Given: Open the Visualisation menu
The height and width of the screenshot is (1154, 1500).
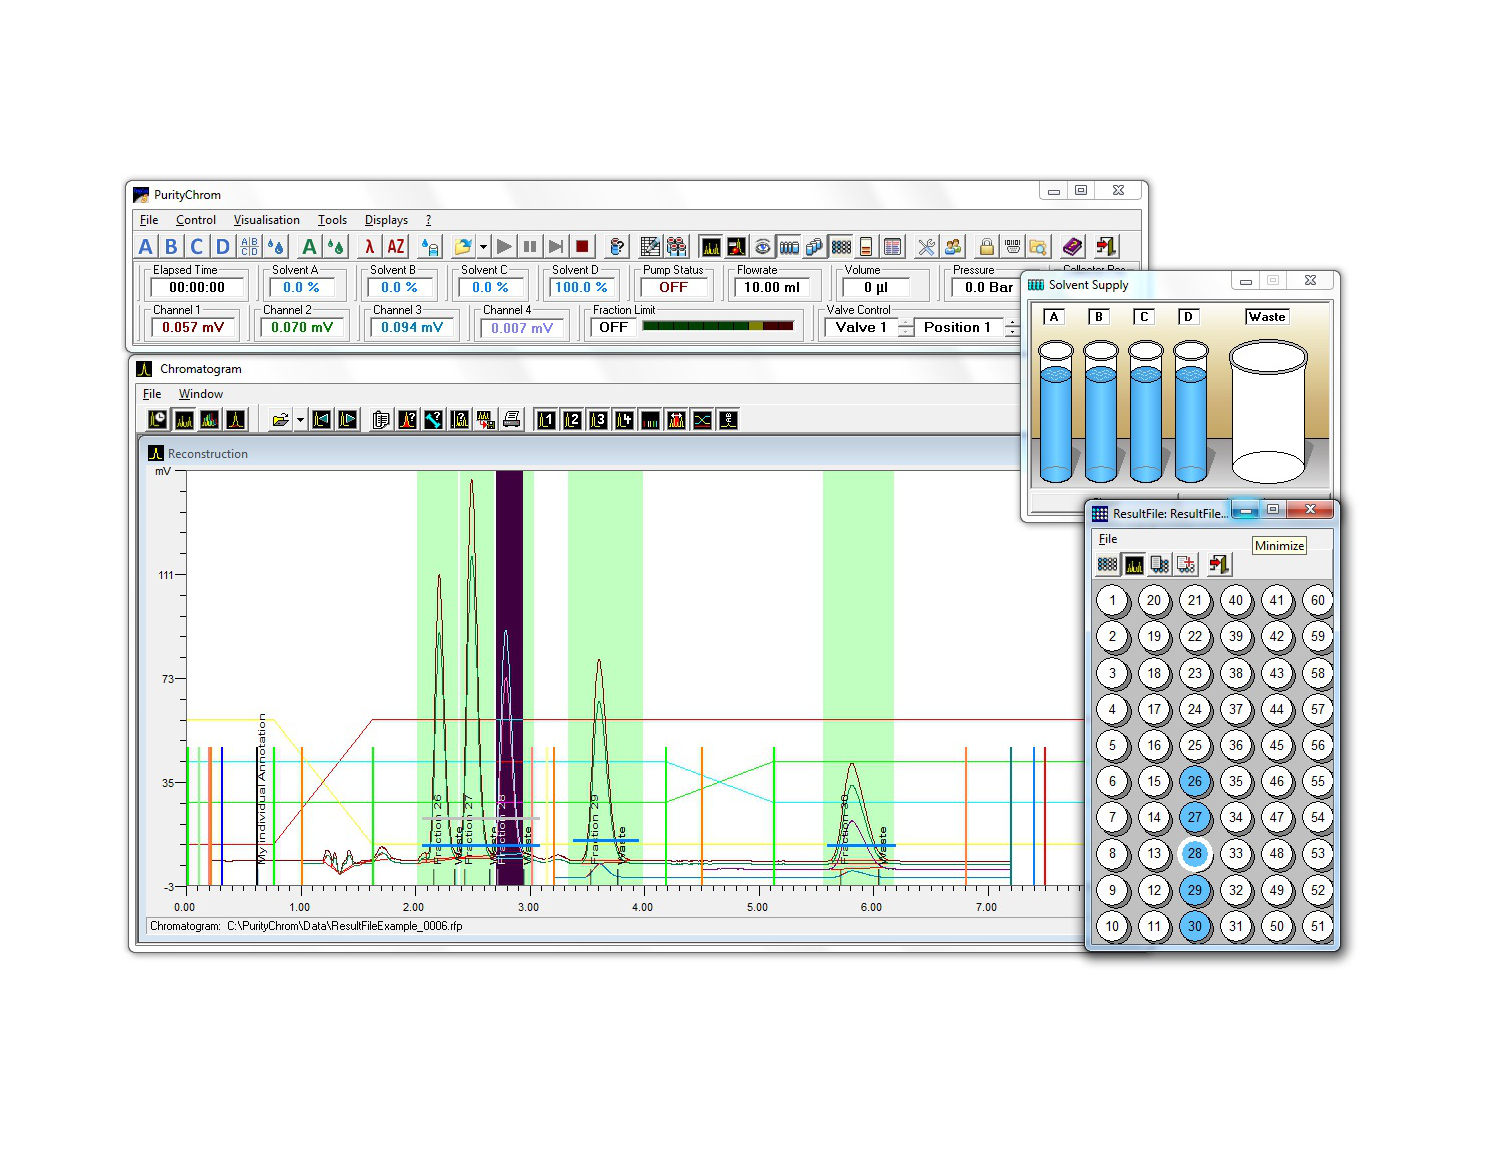Looking at the screenshot, I should pyautogui.click(x=266, y=220).
